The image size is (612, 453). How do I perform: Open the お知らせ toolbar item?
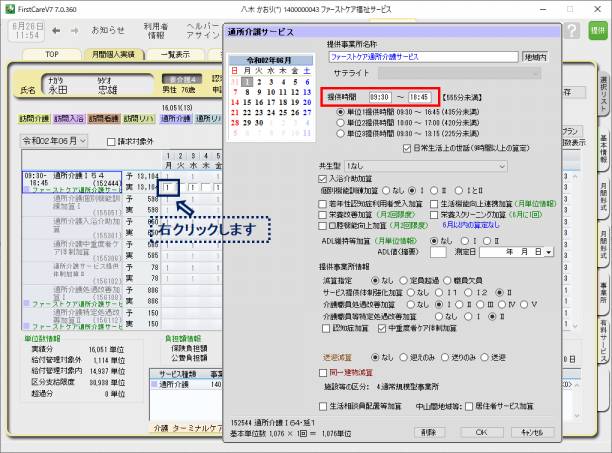108,30
